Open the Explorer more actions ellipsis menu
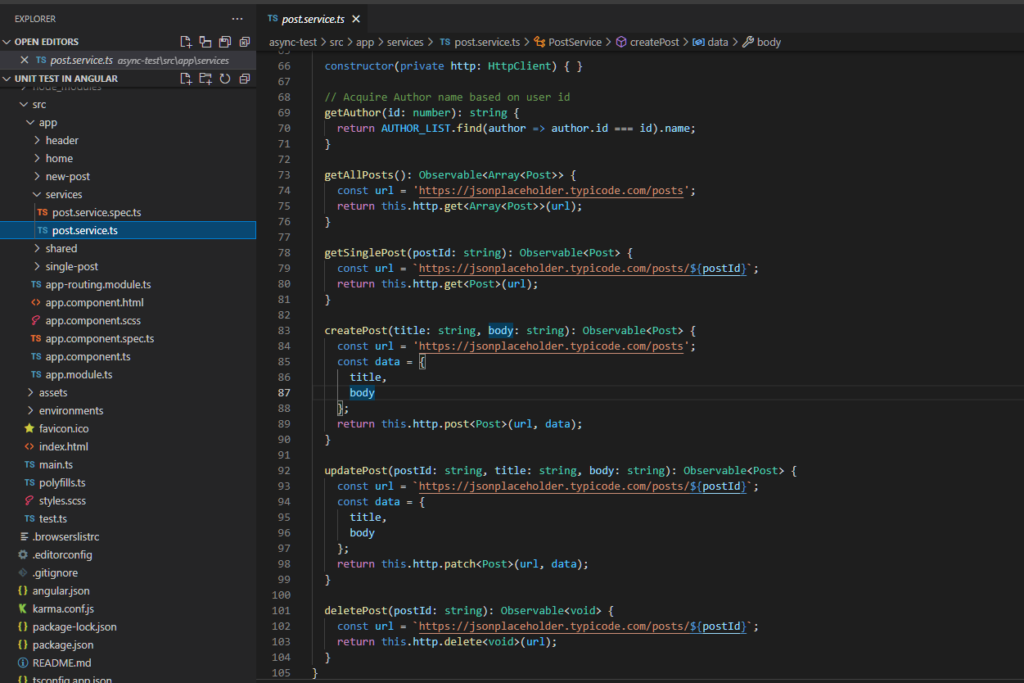Screen dimensions: 1024x683 click(237, 18)
